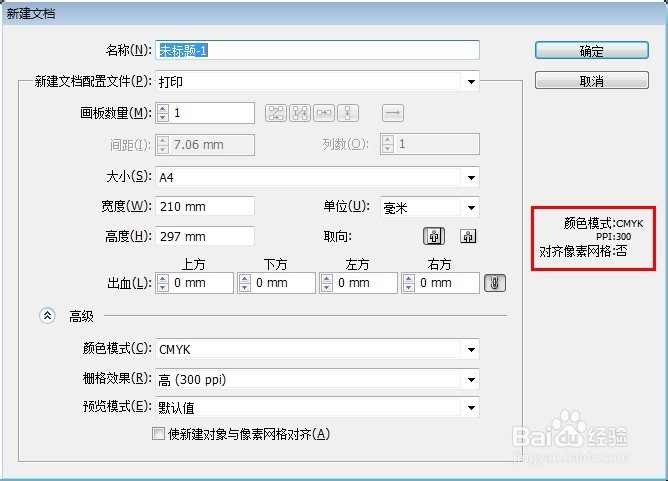
Task: Click the 高度 field showing 297 mm
Action: click(x=205, y=236)
